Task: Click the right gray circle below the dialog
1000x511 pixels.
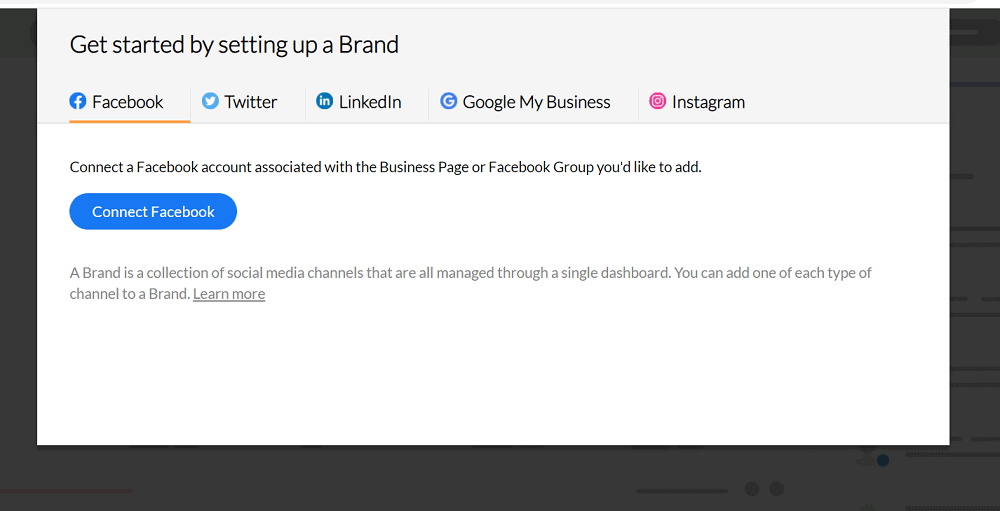Action: point(776,489)
